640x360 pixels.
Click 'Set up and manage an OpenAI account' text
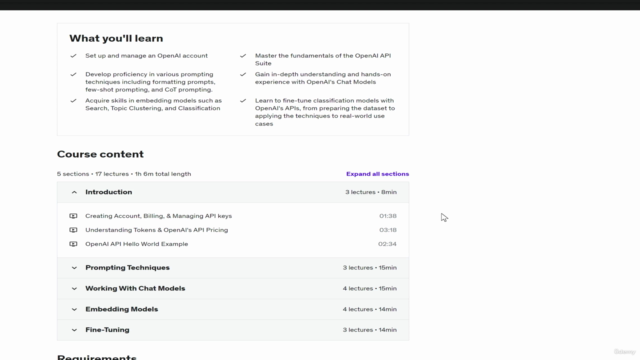(x=146, y=56)
